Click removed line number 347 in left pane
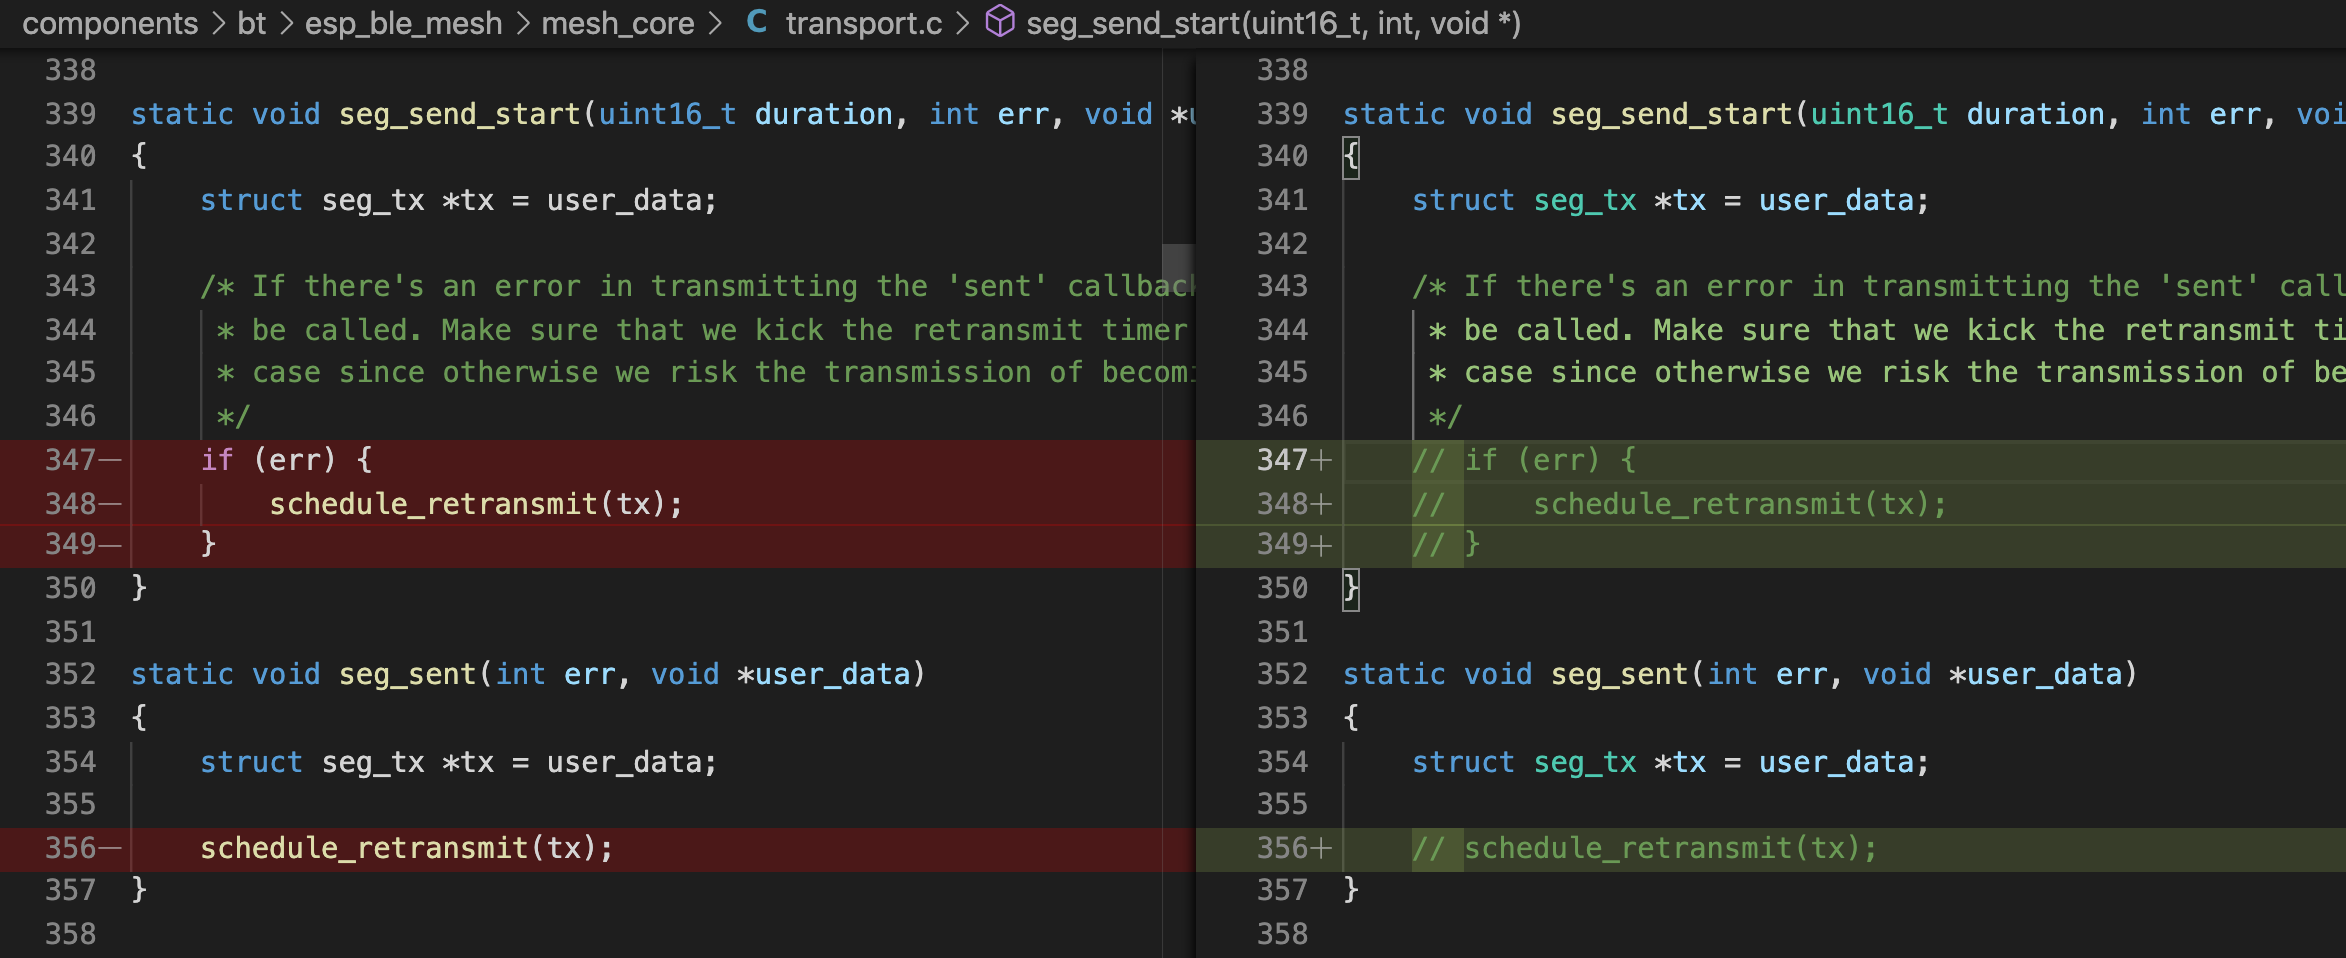This screenshot has height=958, width=2346. click(71, 460)
